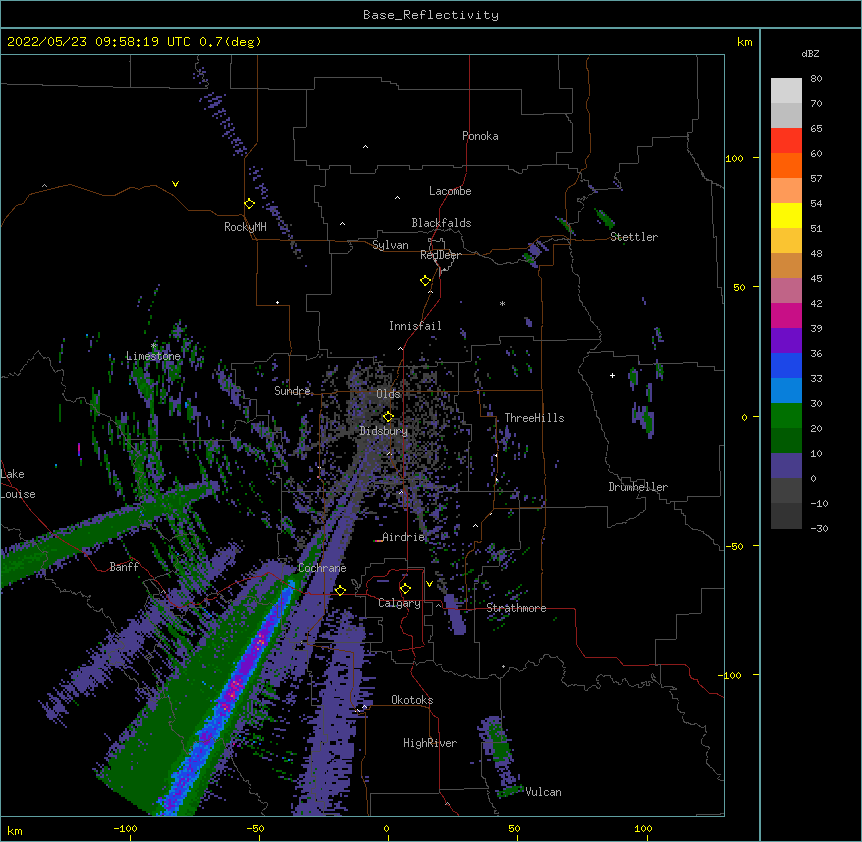862x842 pixels.
Task: Pick the pink 45 dBZ legend swatch
Action: click(786, 290)
